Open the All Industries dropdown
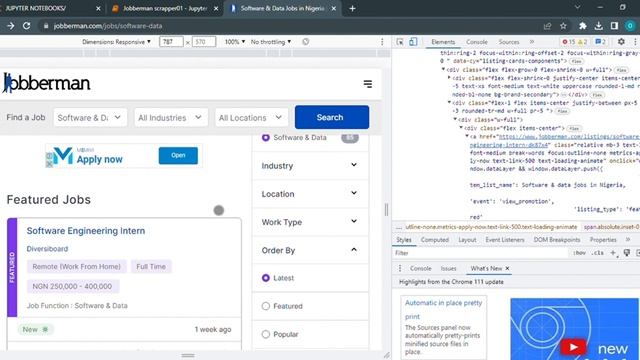Viewport: 640px width, 360px height. (171, 118)
